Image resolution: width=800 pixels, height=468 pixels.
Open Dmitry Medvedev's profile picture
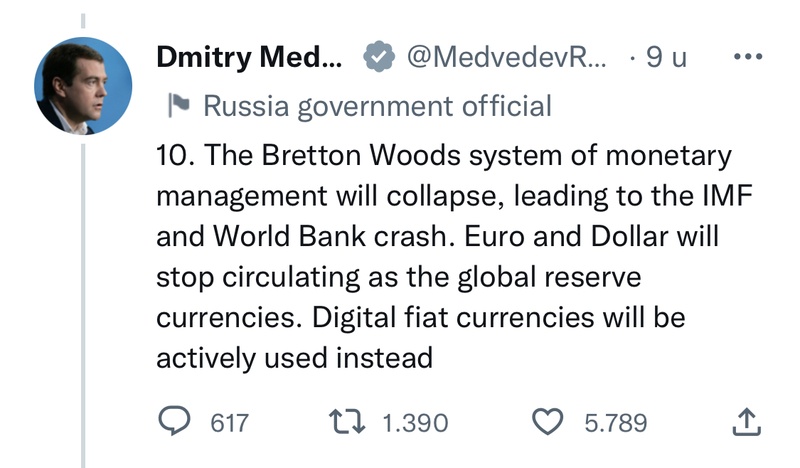(x=84, y=87)
